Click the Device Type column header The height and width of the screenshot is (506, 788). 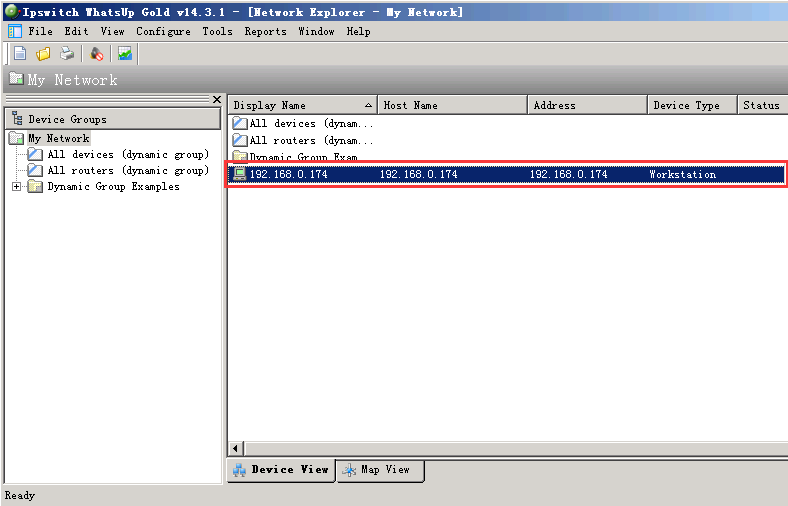686,105
